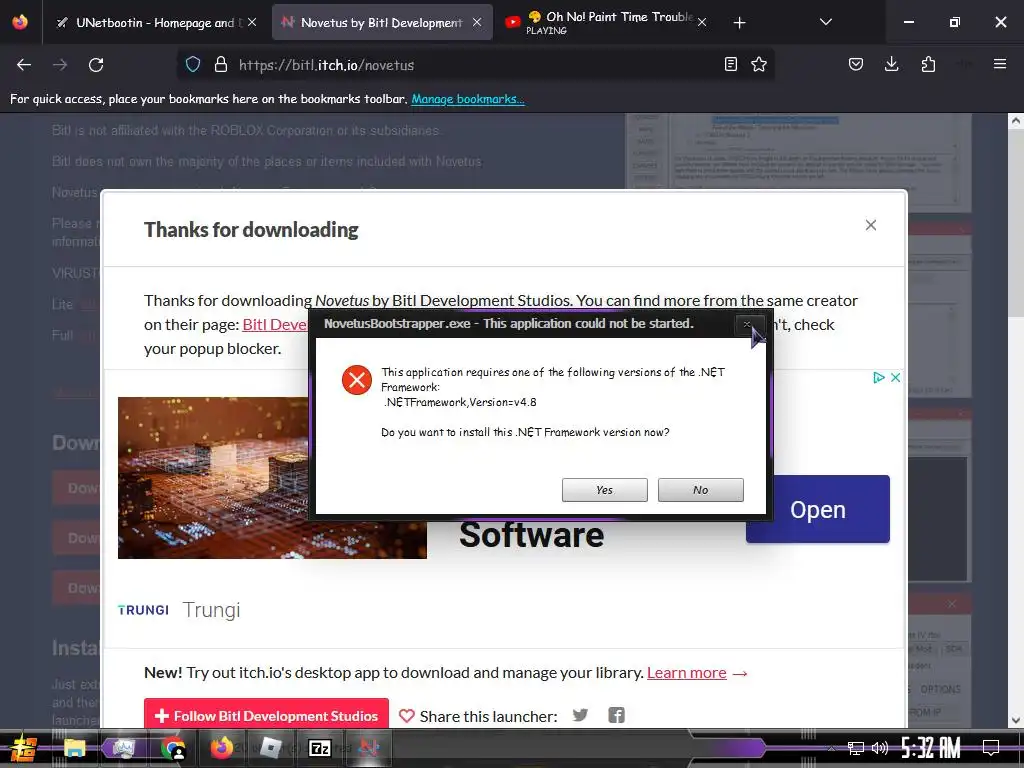Click the URL address bar
This screenshot has width=1024, height=768.
(x=475, y=65)
